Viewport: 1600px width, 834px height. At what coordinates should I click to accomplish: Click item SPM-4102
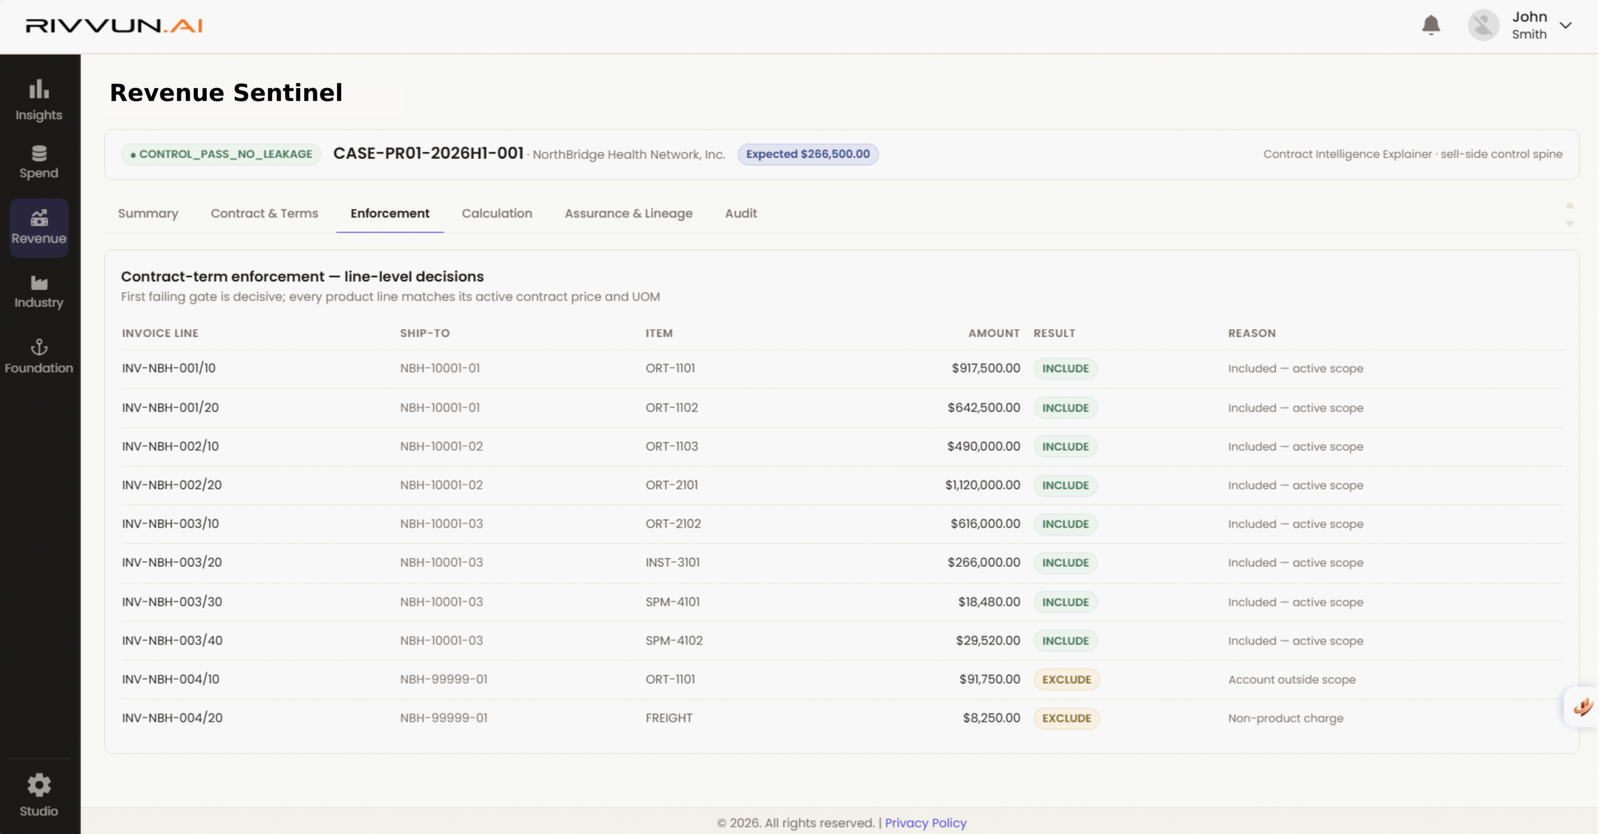point(674,640)
